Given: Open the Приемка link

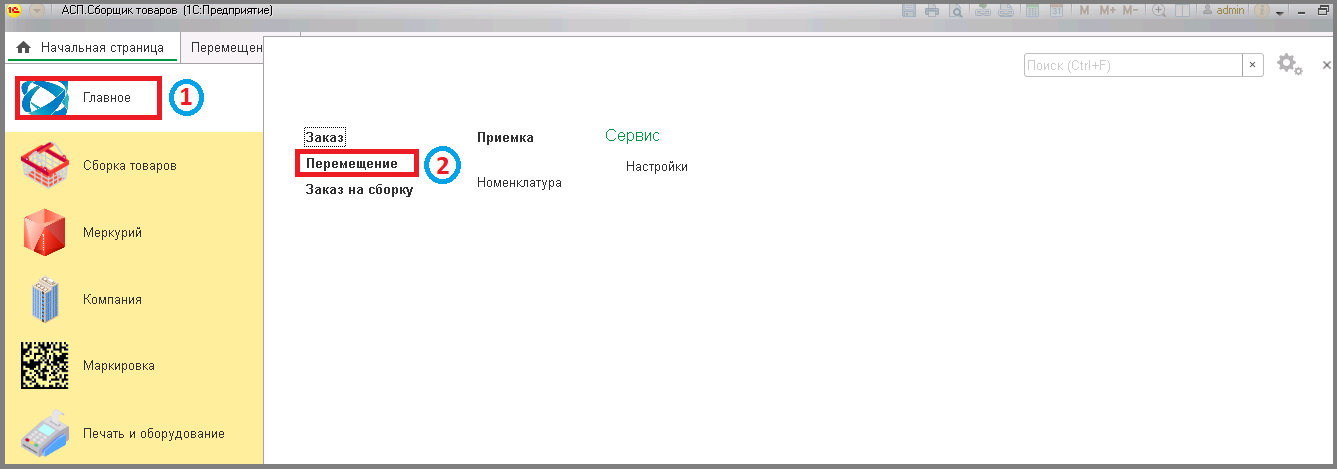Looking at the screenshot, I should tap(505, 138).
